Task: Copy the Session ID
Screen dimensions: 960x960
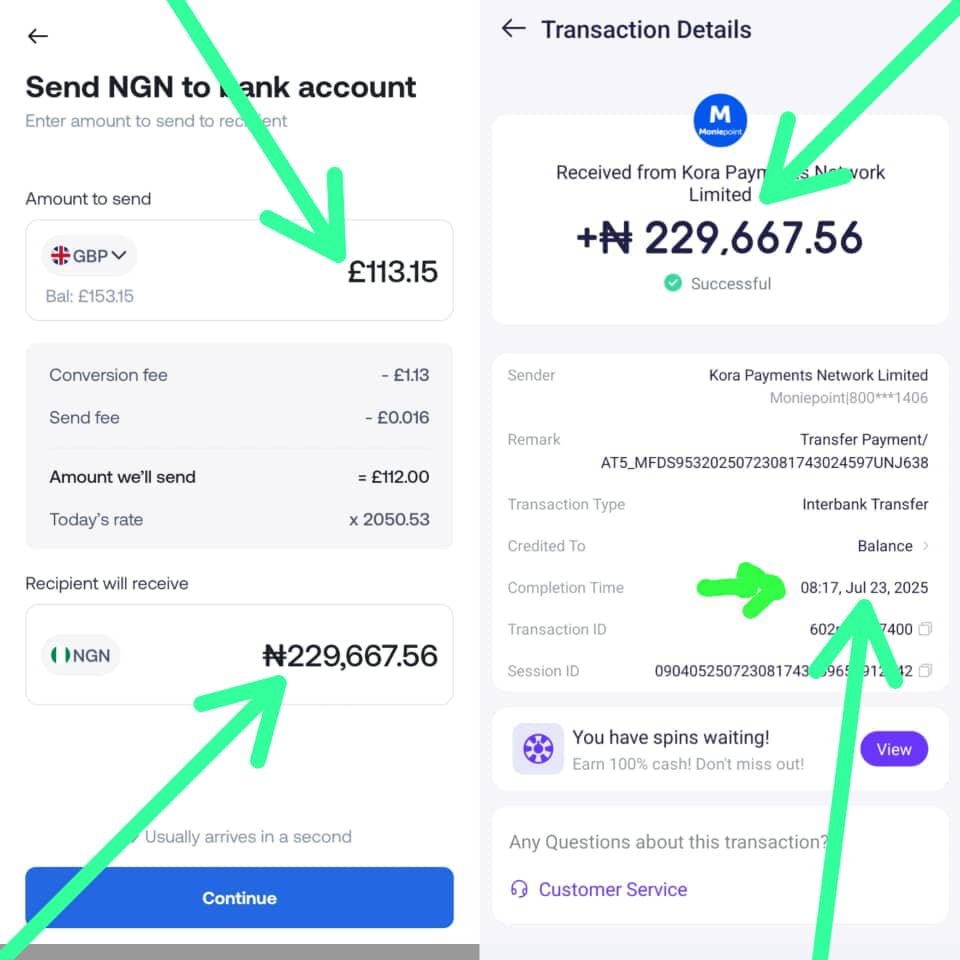Action: pos(926,671)
